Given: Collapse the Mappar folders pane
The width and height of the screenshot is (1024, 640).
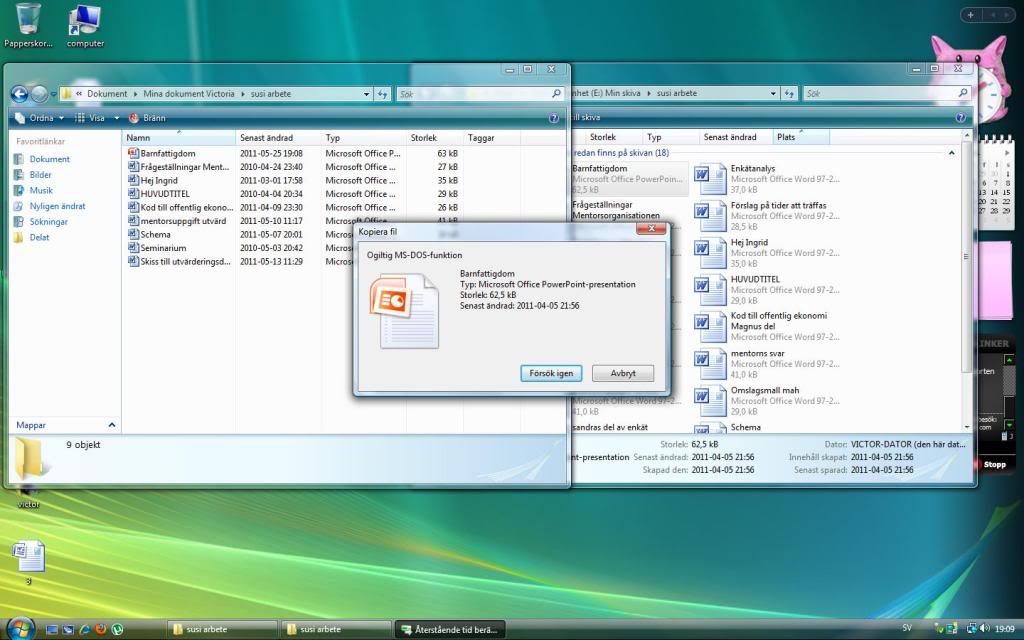Looking at the screenshot, I should click(x=111, y=425).
